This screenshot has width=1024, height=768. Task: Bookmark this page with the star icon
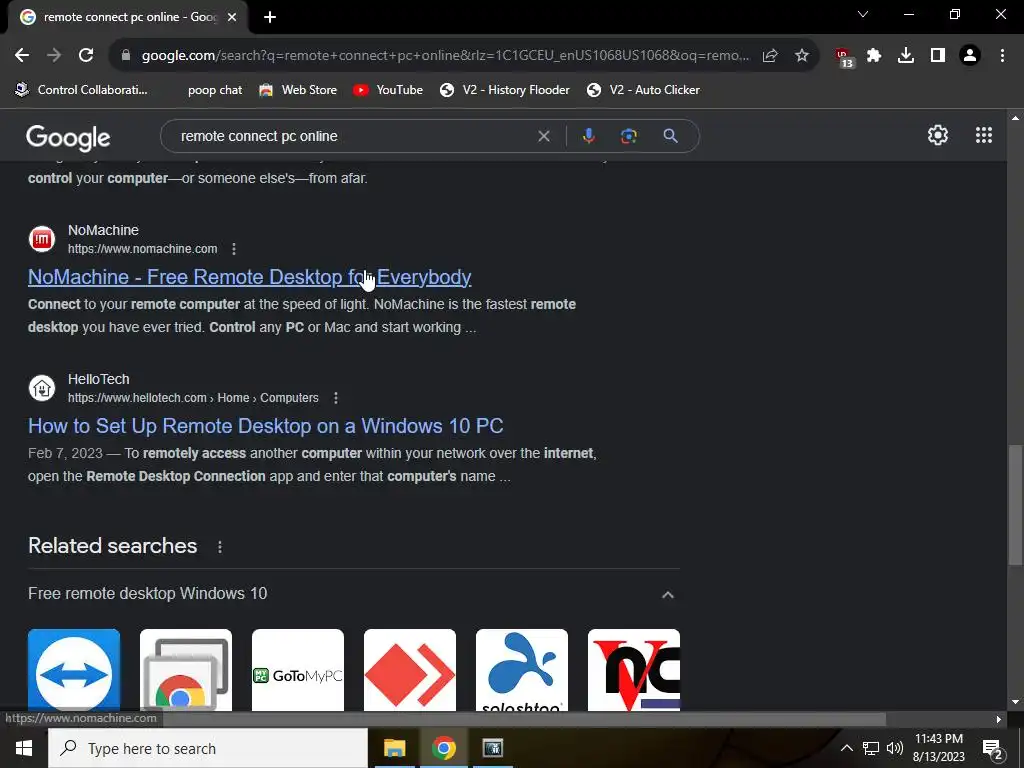[802, 56]
